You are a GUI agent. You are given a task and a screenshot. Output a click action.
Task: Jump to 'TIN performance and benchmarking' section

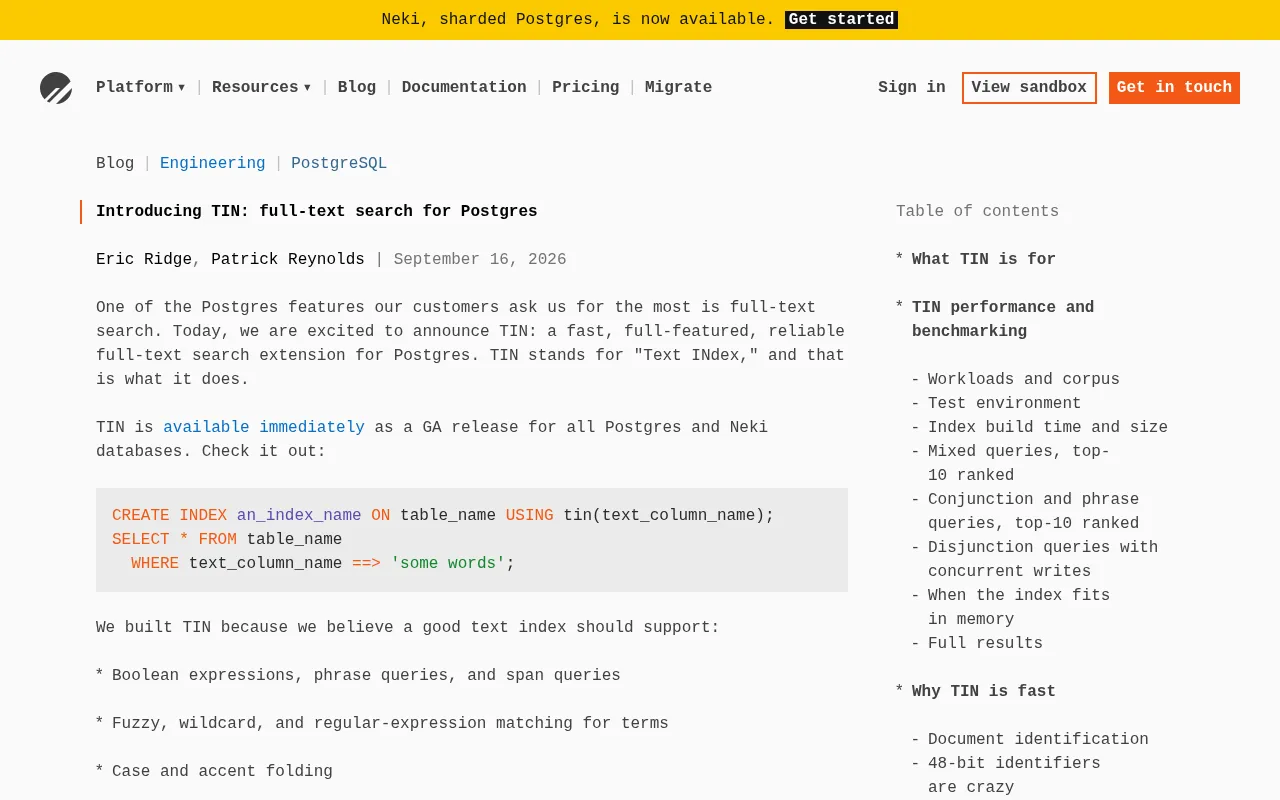pos(1003,319)
